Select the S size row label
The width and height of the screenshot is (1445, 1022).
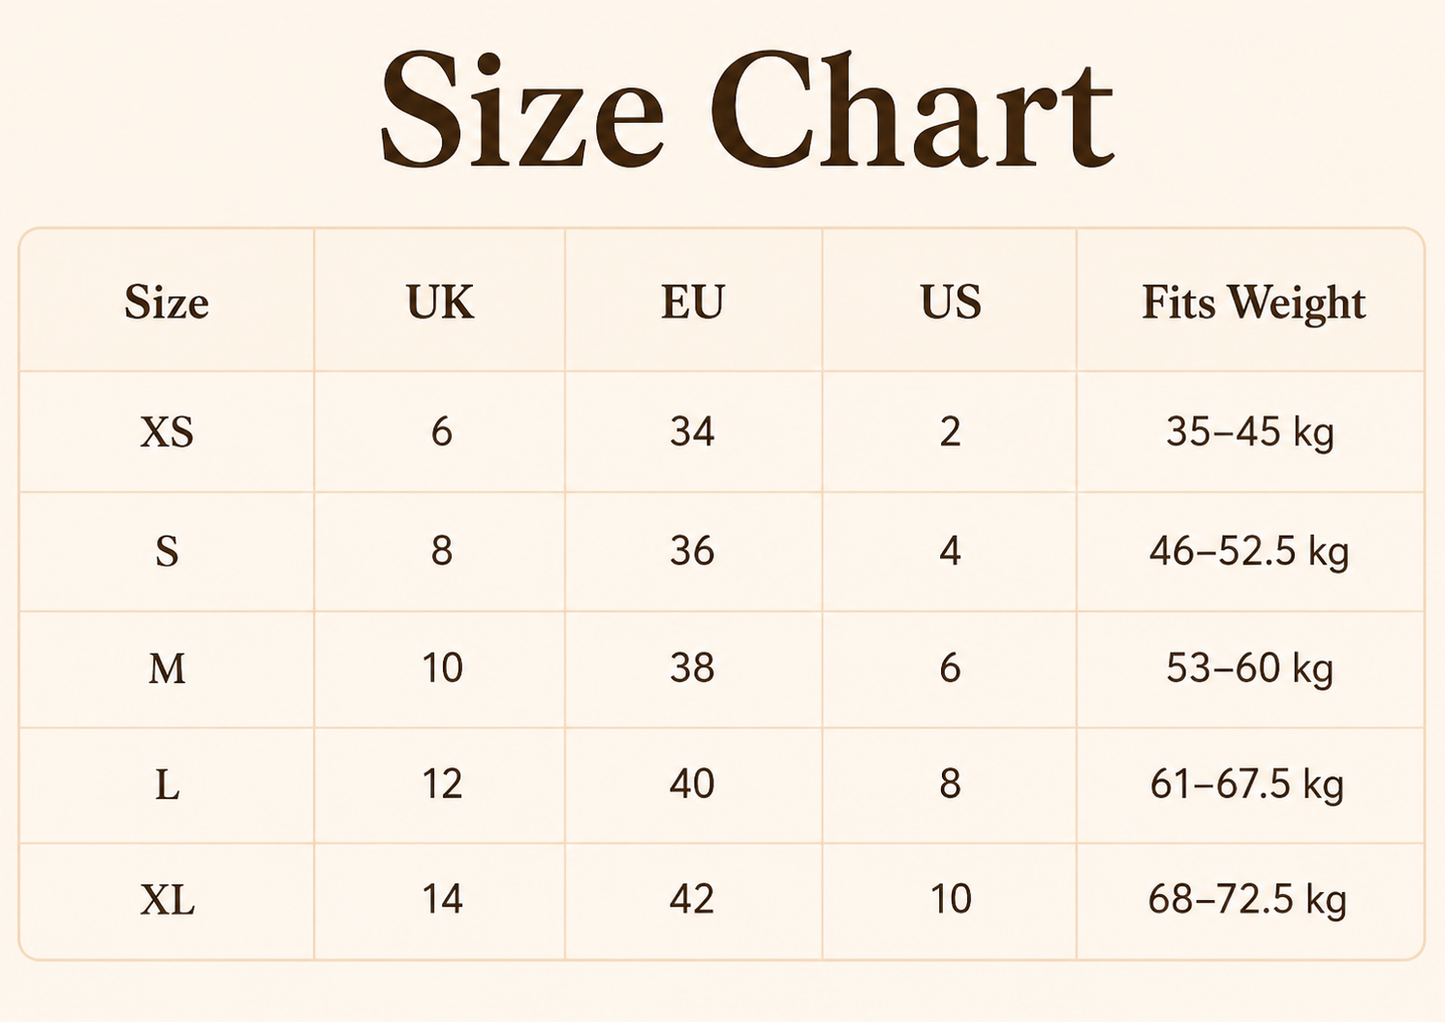(x=167, y=551)
